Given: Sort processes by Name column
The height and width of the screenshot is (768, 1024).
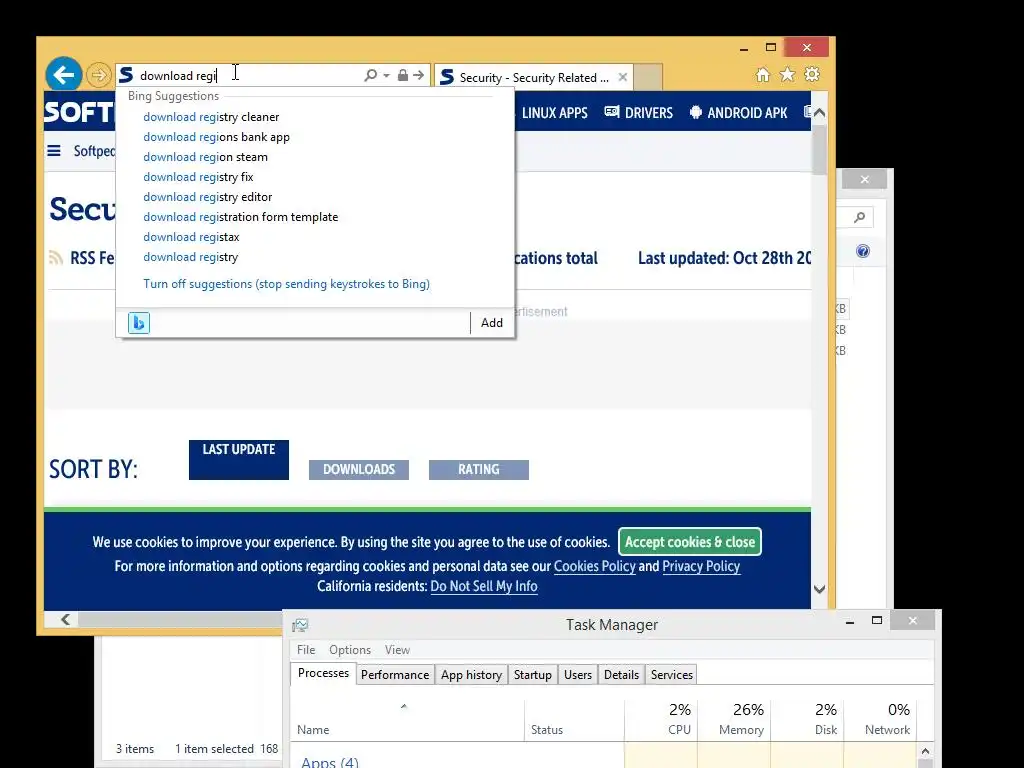Looking at the screenshot, I should coord(407,720).
